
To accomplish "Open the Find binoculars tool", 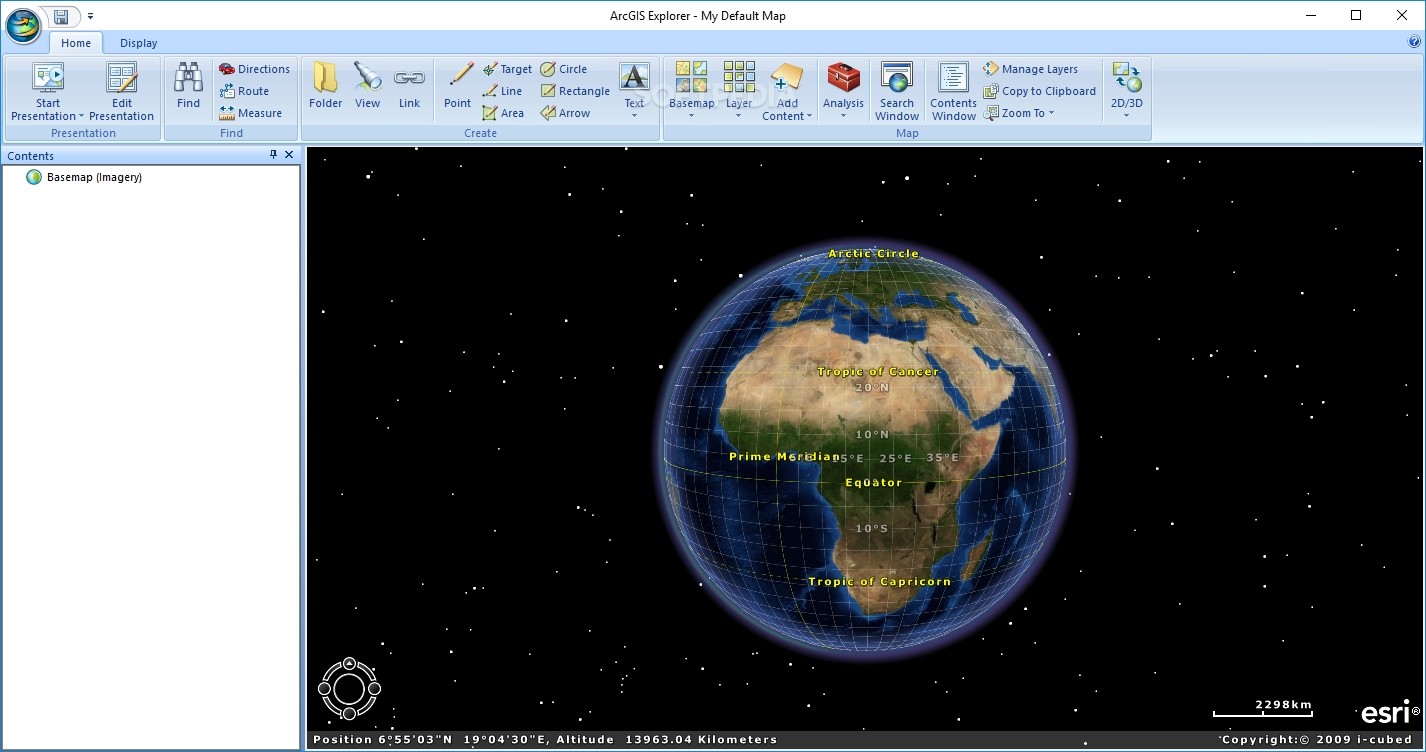I will (188, 86).
